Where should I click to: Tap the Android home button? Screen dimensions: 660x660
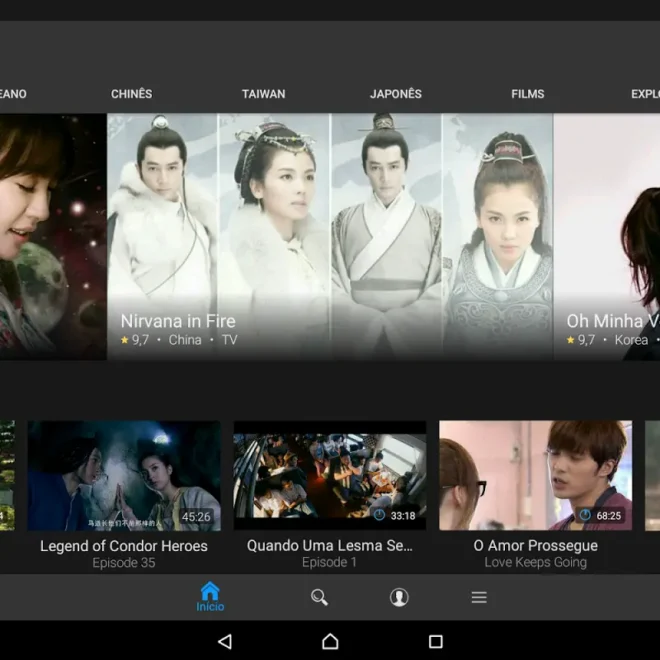point(330,641)
